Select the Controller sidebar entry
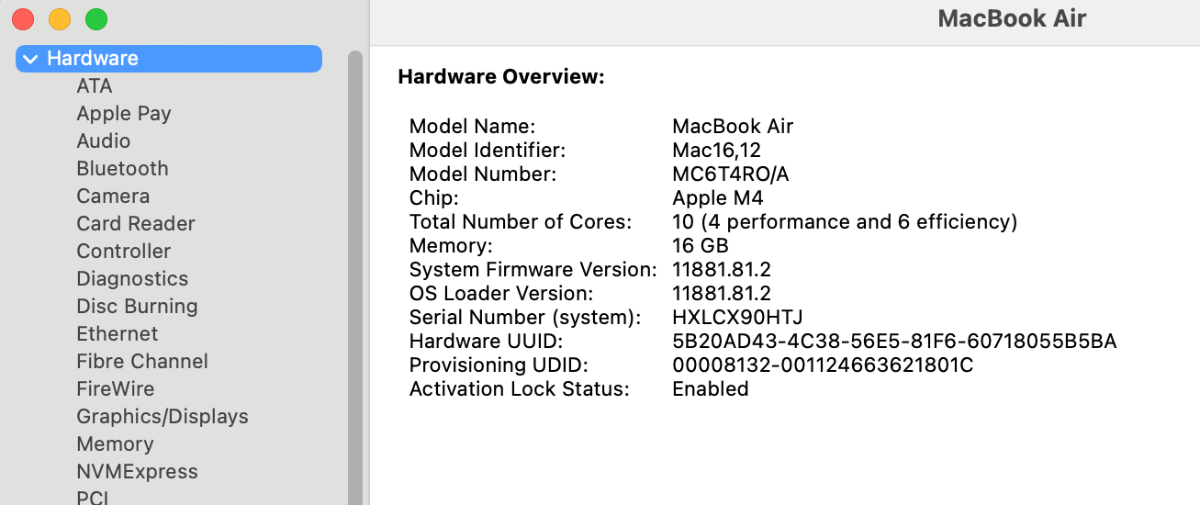Image resolution: width=1200 pixels, height=505 pixels. (x=123, y=251)
